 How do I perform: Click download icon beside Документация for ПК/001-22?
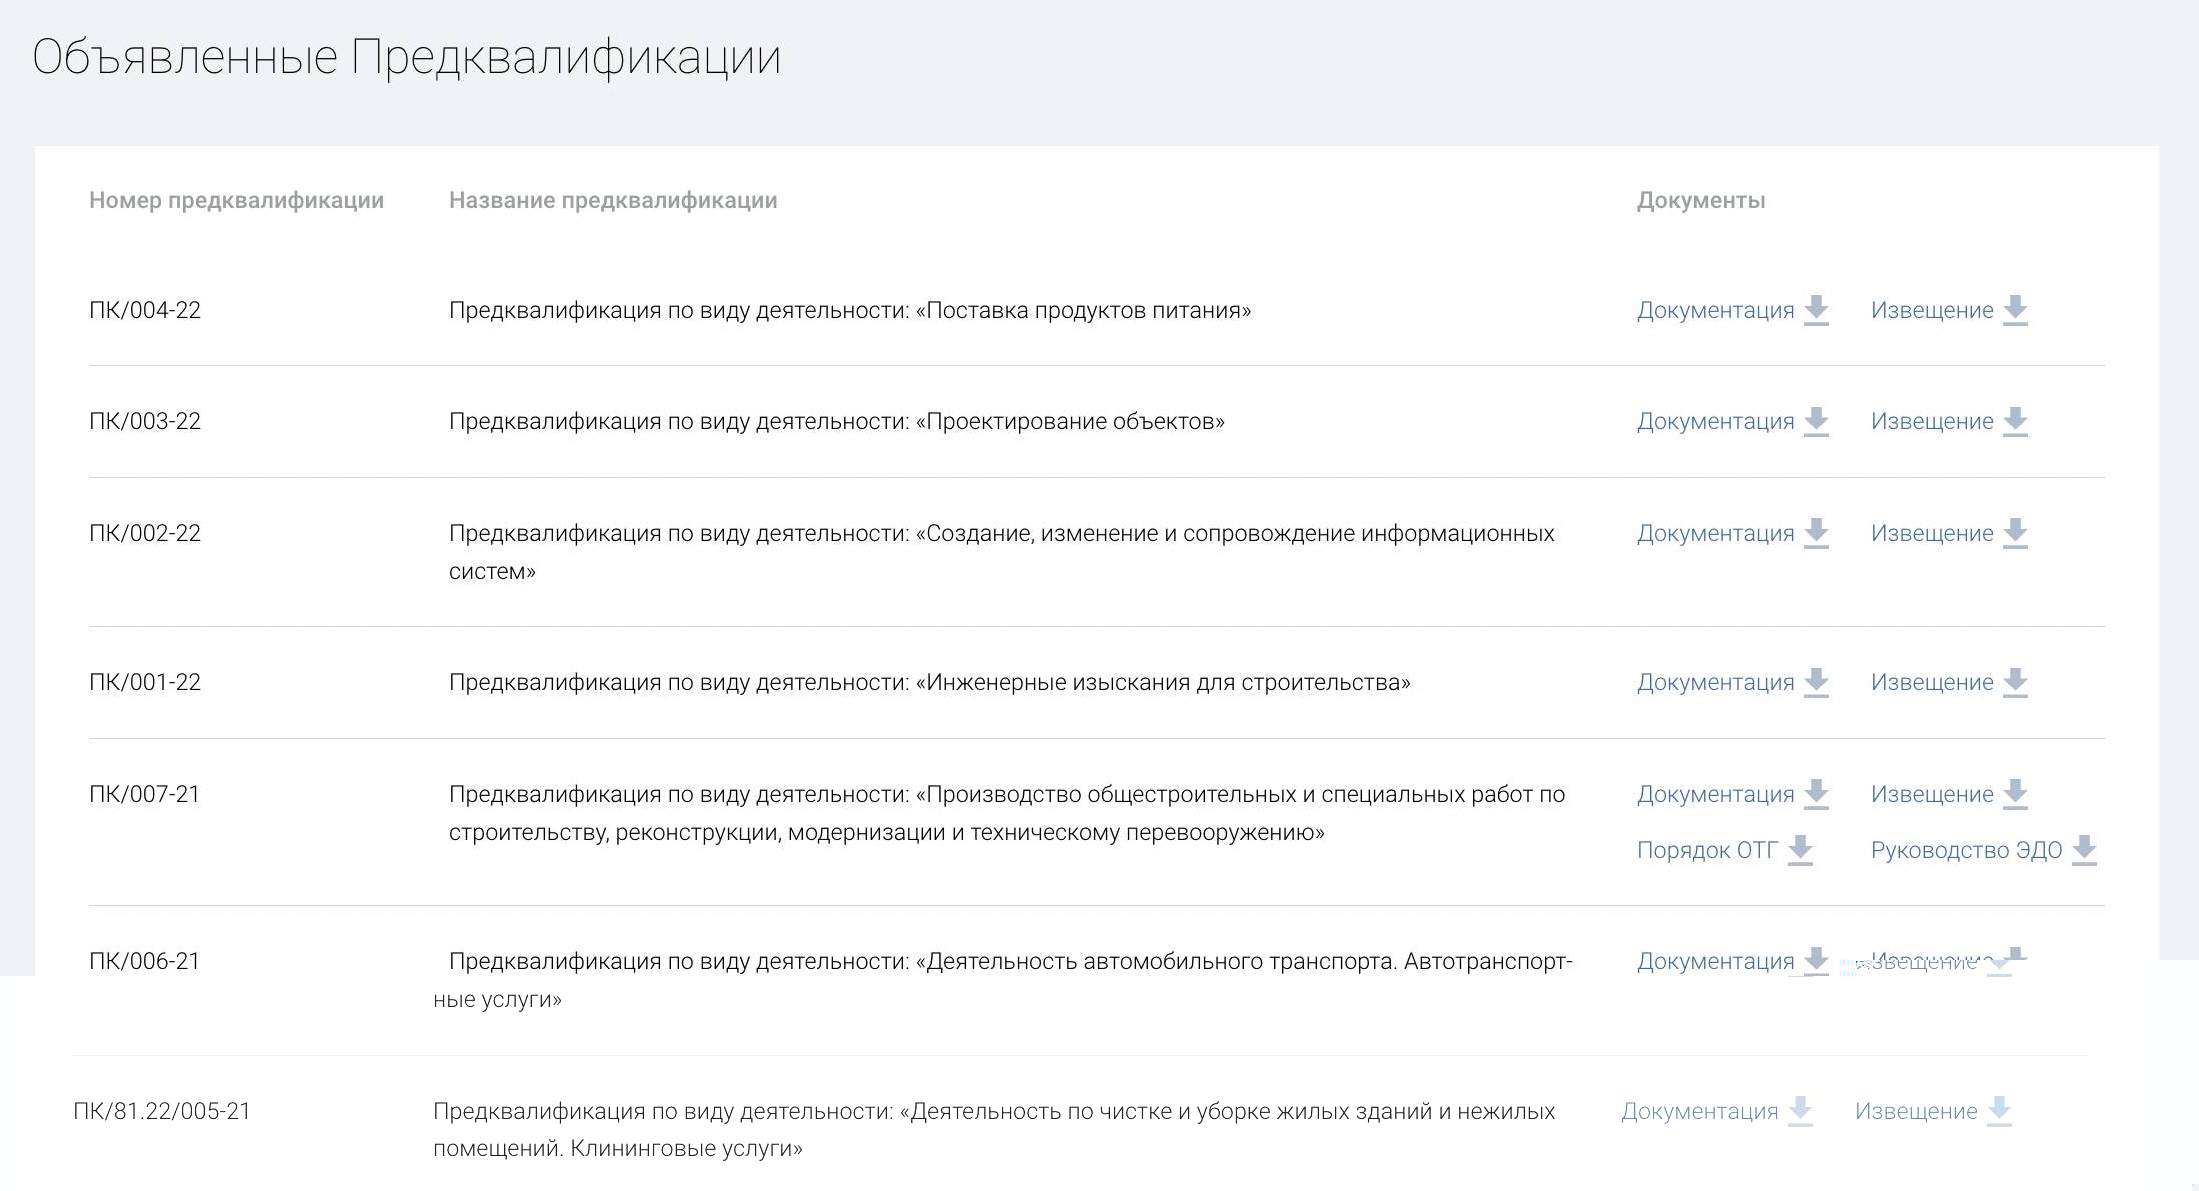click(x=1816, y=683)
